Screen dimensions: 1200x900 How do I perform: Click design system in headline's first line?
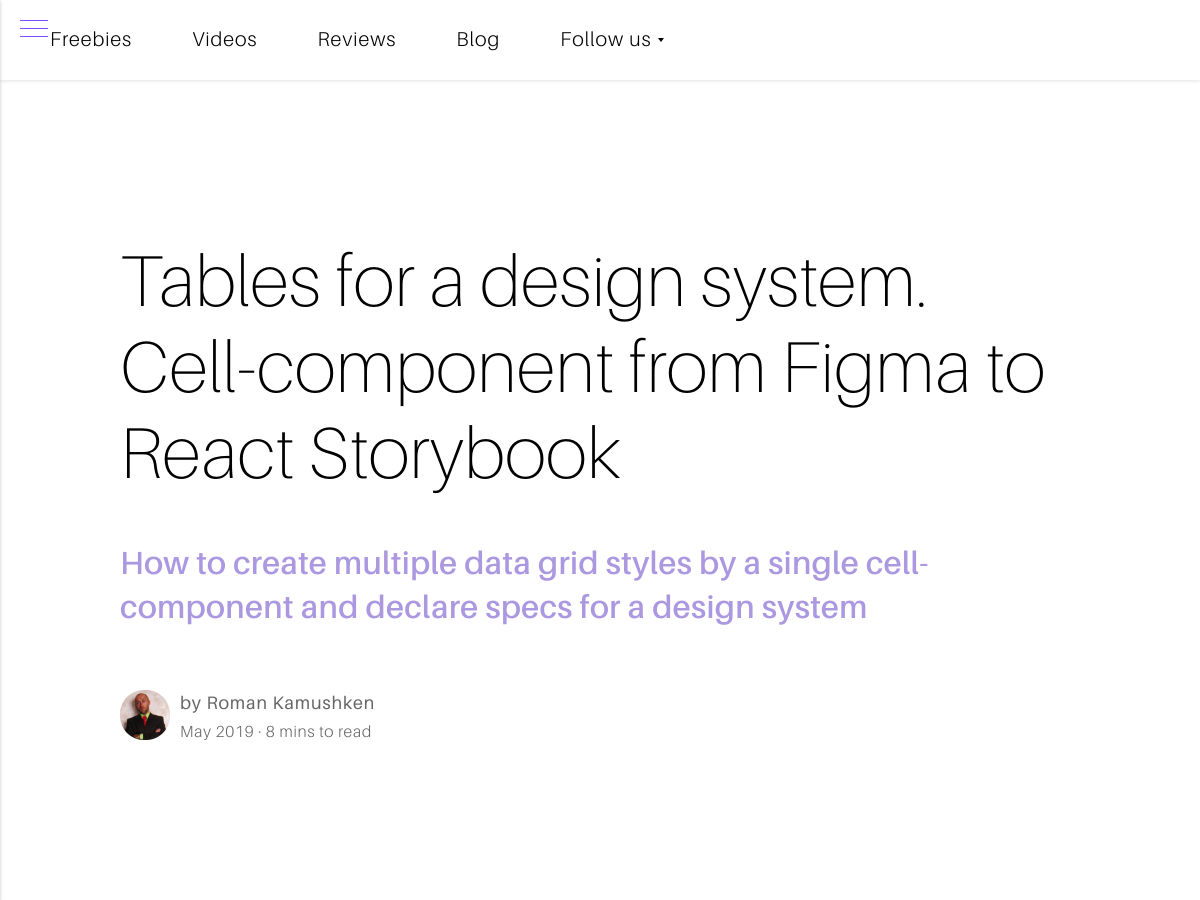pos(702,281)
